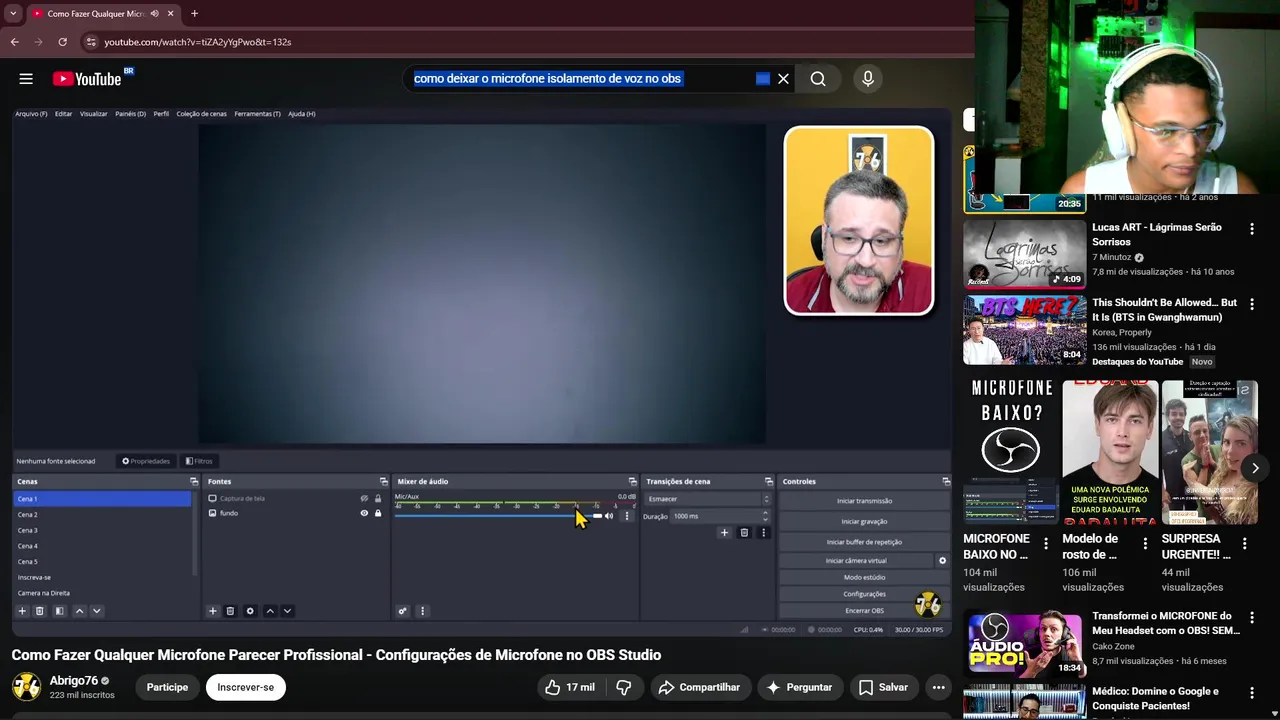The height and width of the screenshot is (720, 1280).
Task: Select Cena 3 in scenes list
Action: (102, 530)
